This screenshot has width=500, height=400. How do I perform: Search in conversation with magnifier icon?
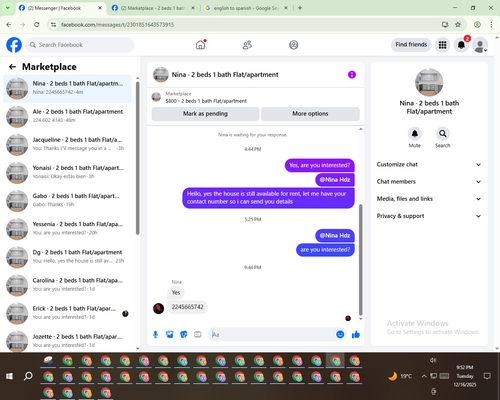[x=443, y=134]
